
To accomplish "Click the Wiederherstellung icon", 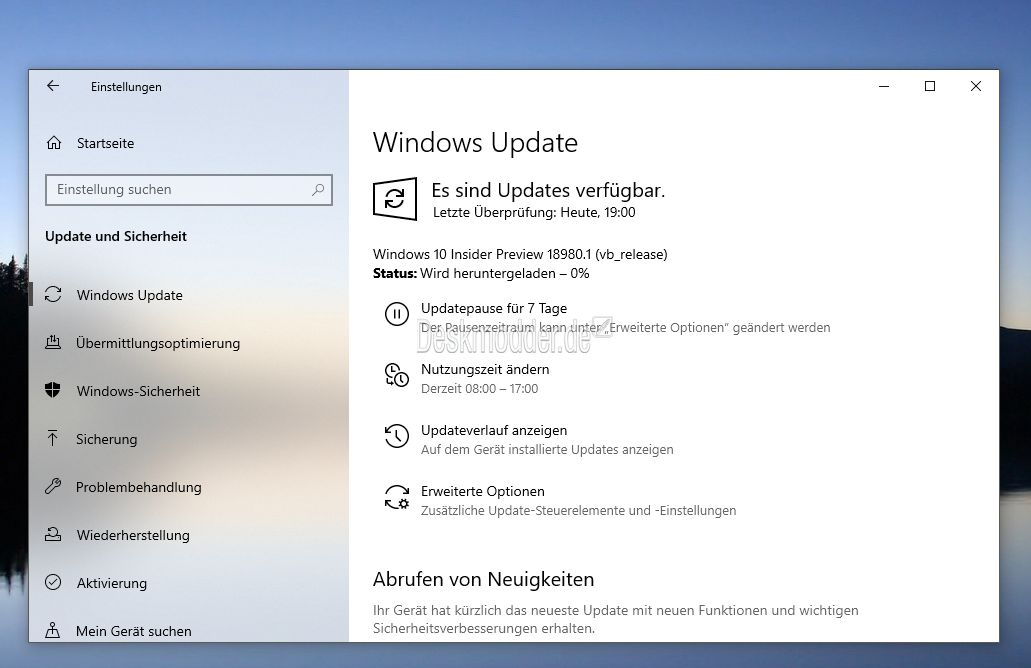I will click(53, 535).
